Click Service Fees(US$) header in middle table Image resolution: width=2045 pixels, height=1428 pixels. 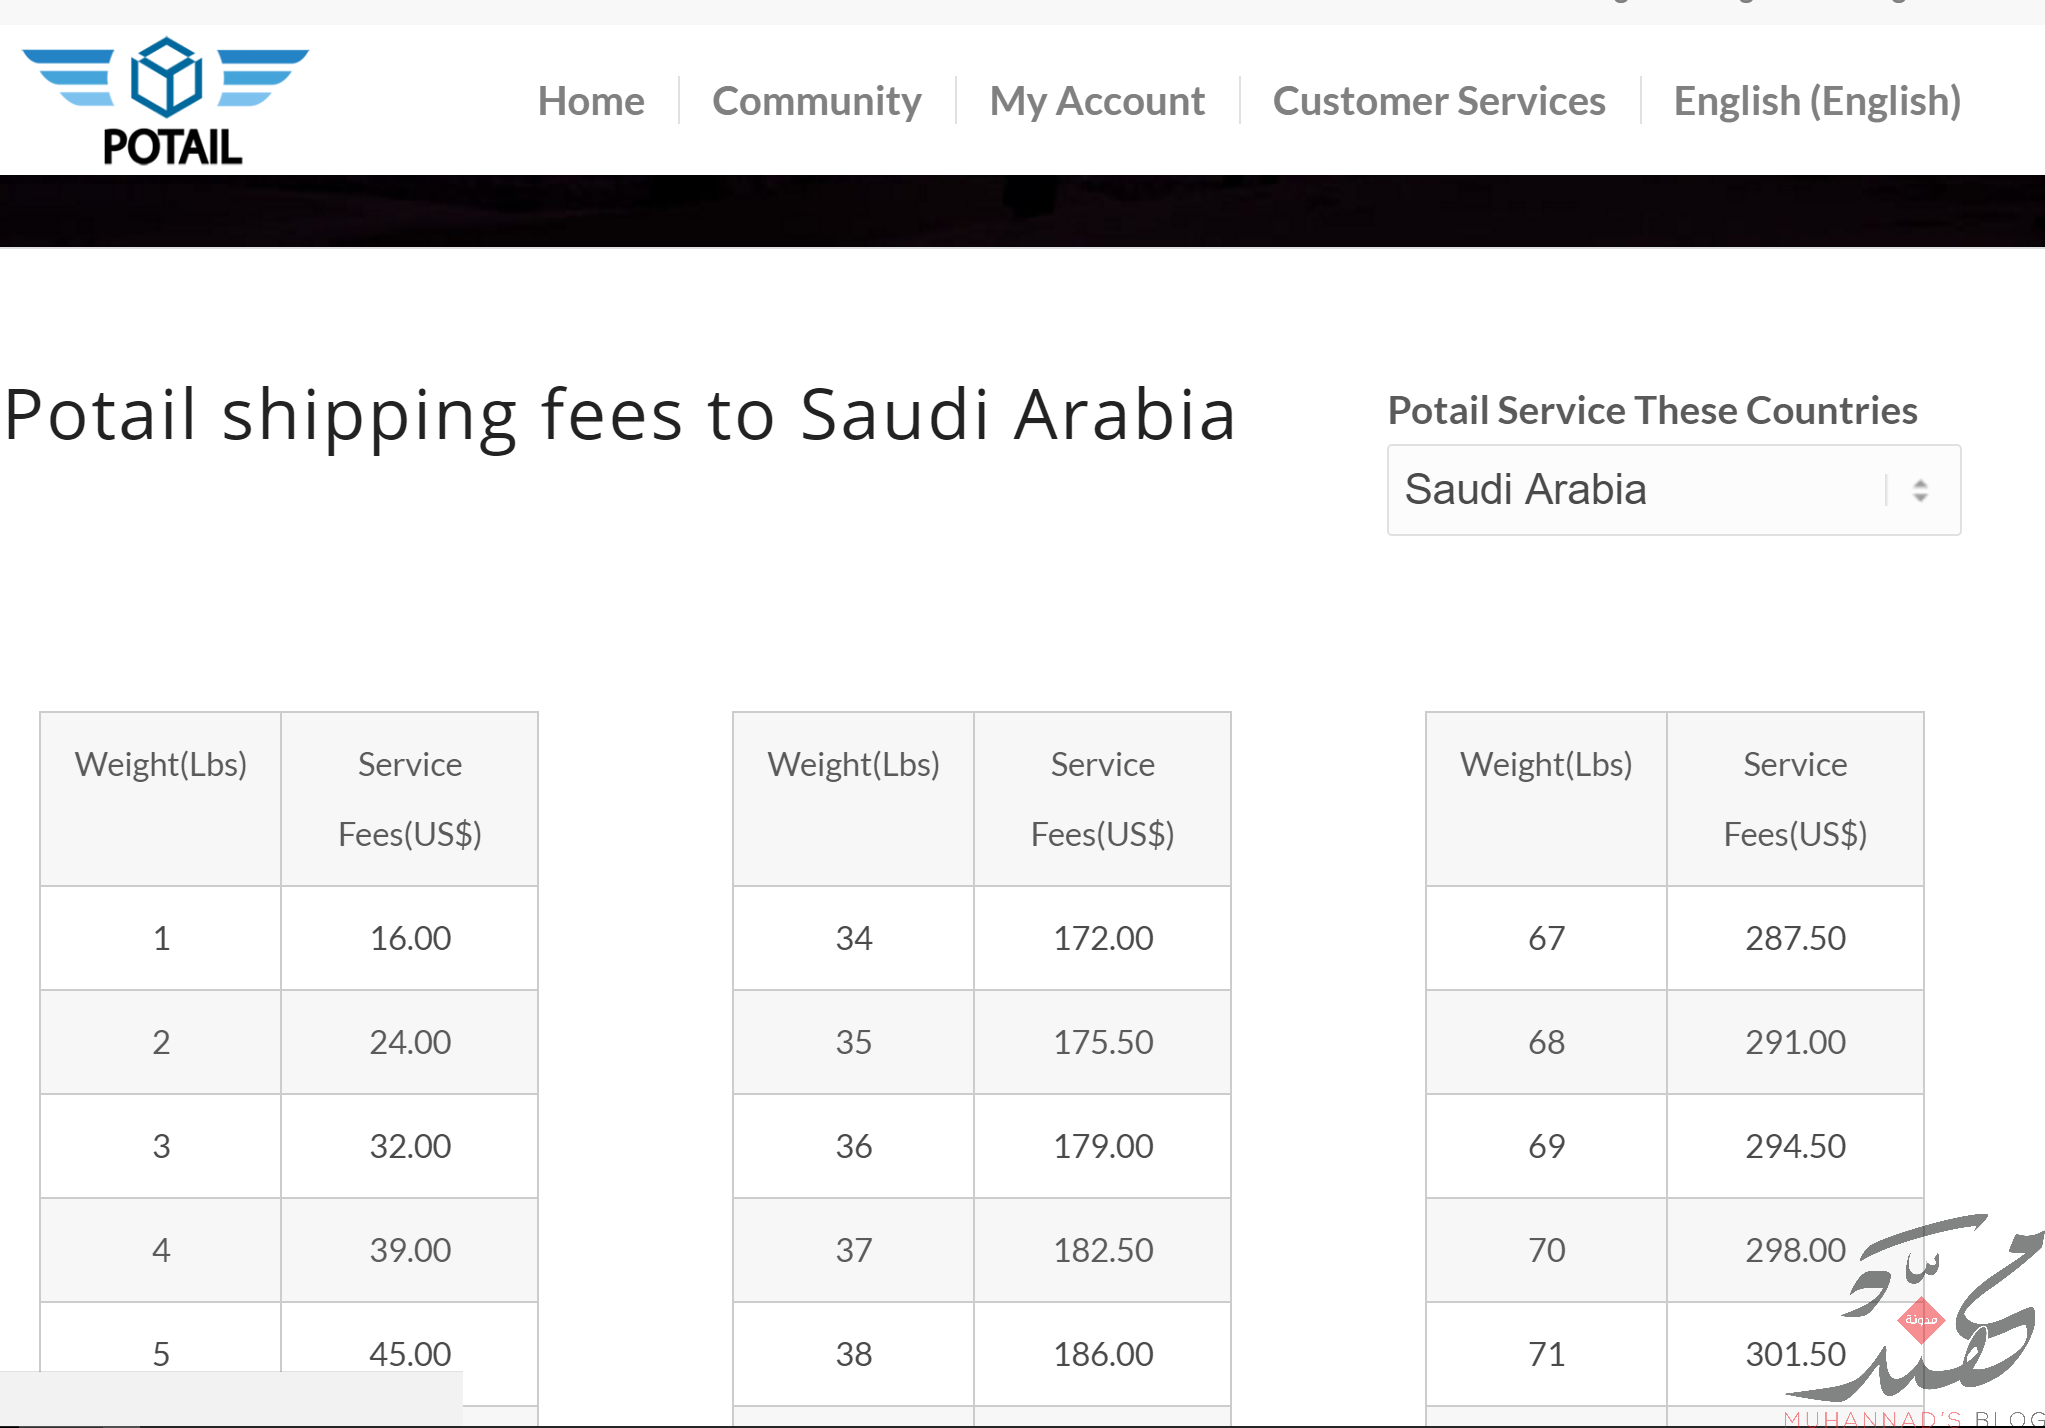click(x=1102, y=799)
